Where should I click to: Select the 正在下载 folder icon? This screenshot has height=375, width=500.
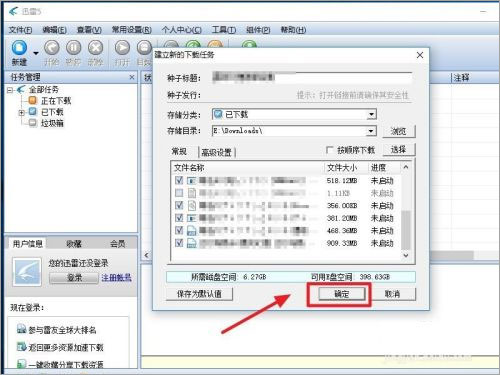pyautogui.click(x=33, y=100)
